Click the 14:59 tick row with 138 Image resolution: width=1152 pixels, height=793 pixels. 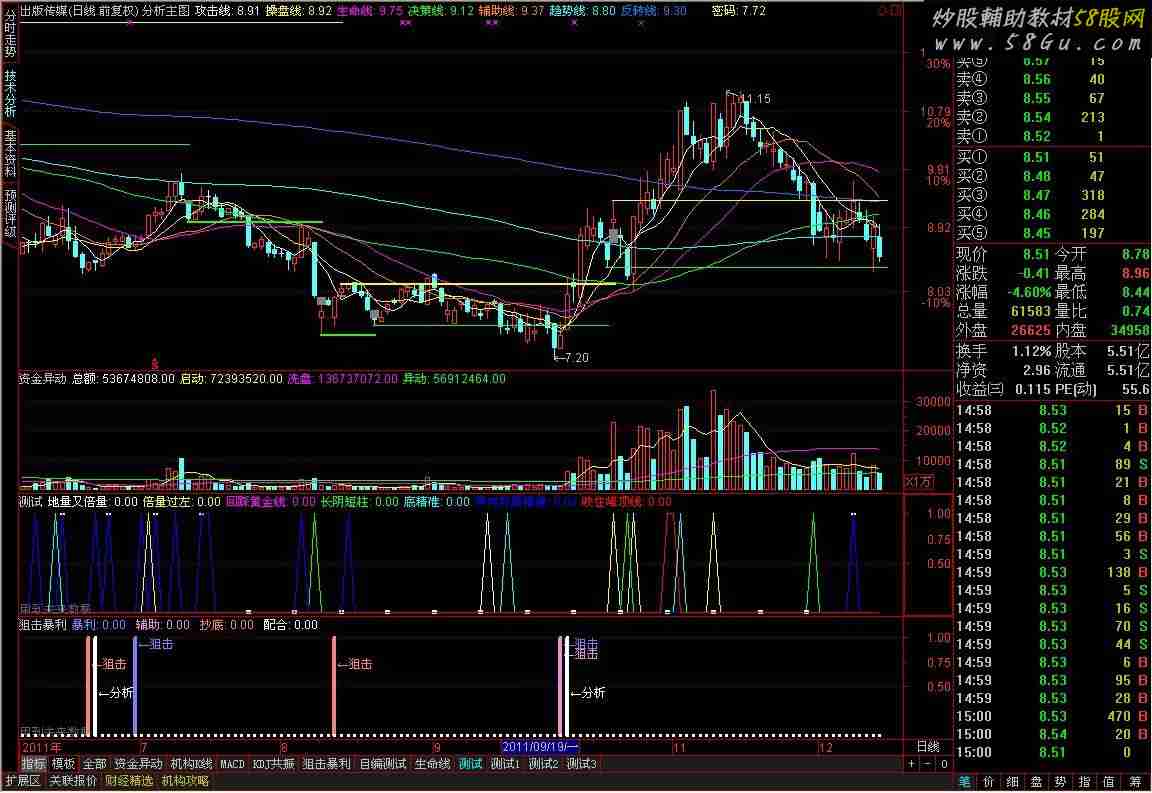(1052, 572)
